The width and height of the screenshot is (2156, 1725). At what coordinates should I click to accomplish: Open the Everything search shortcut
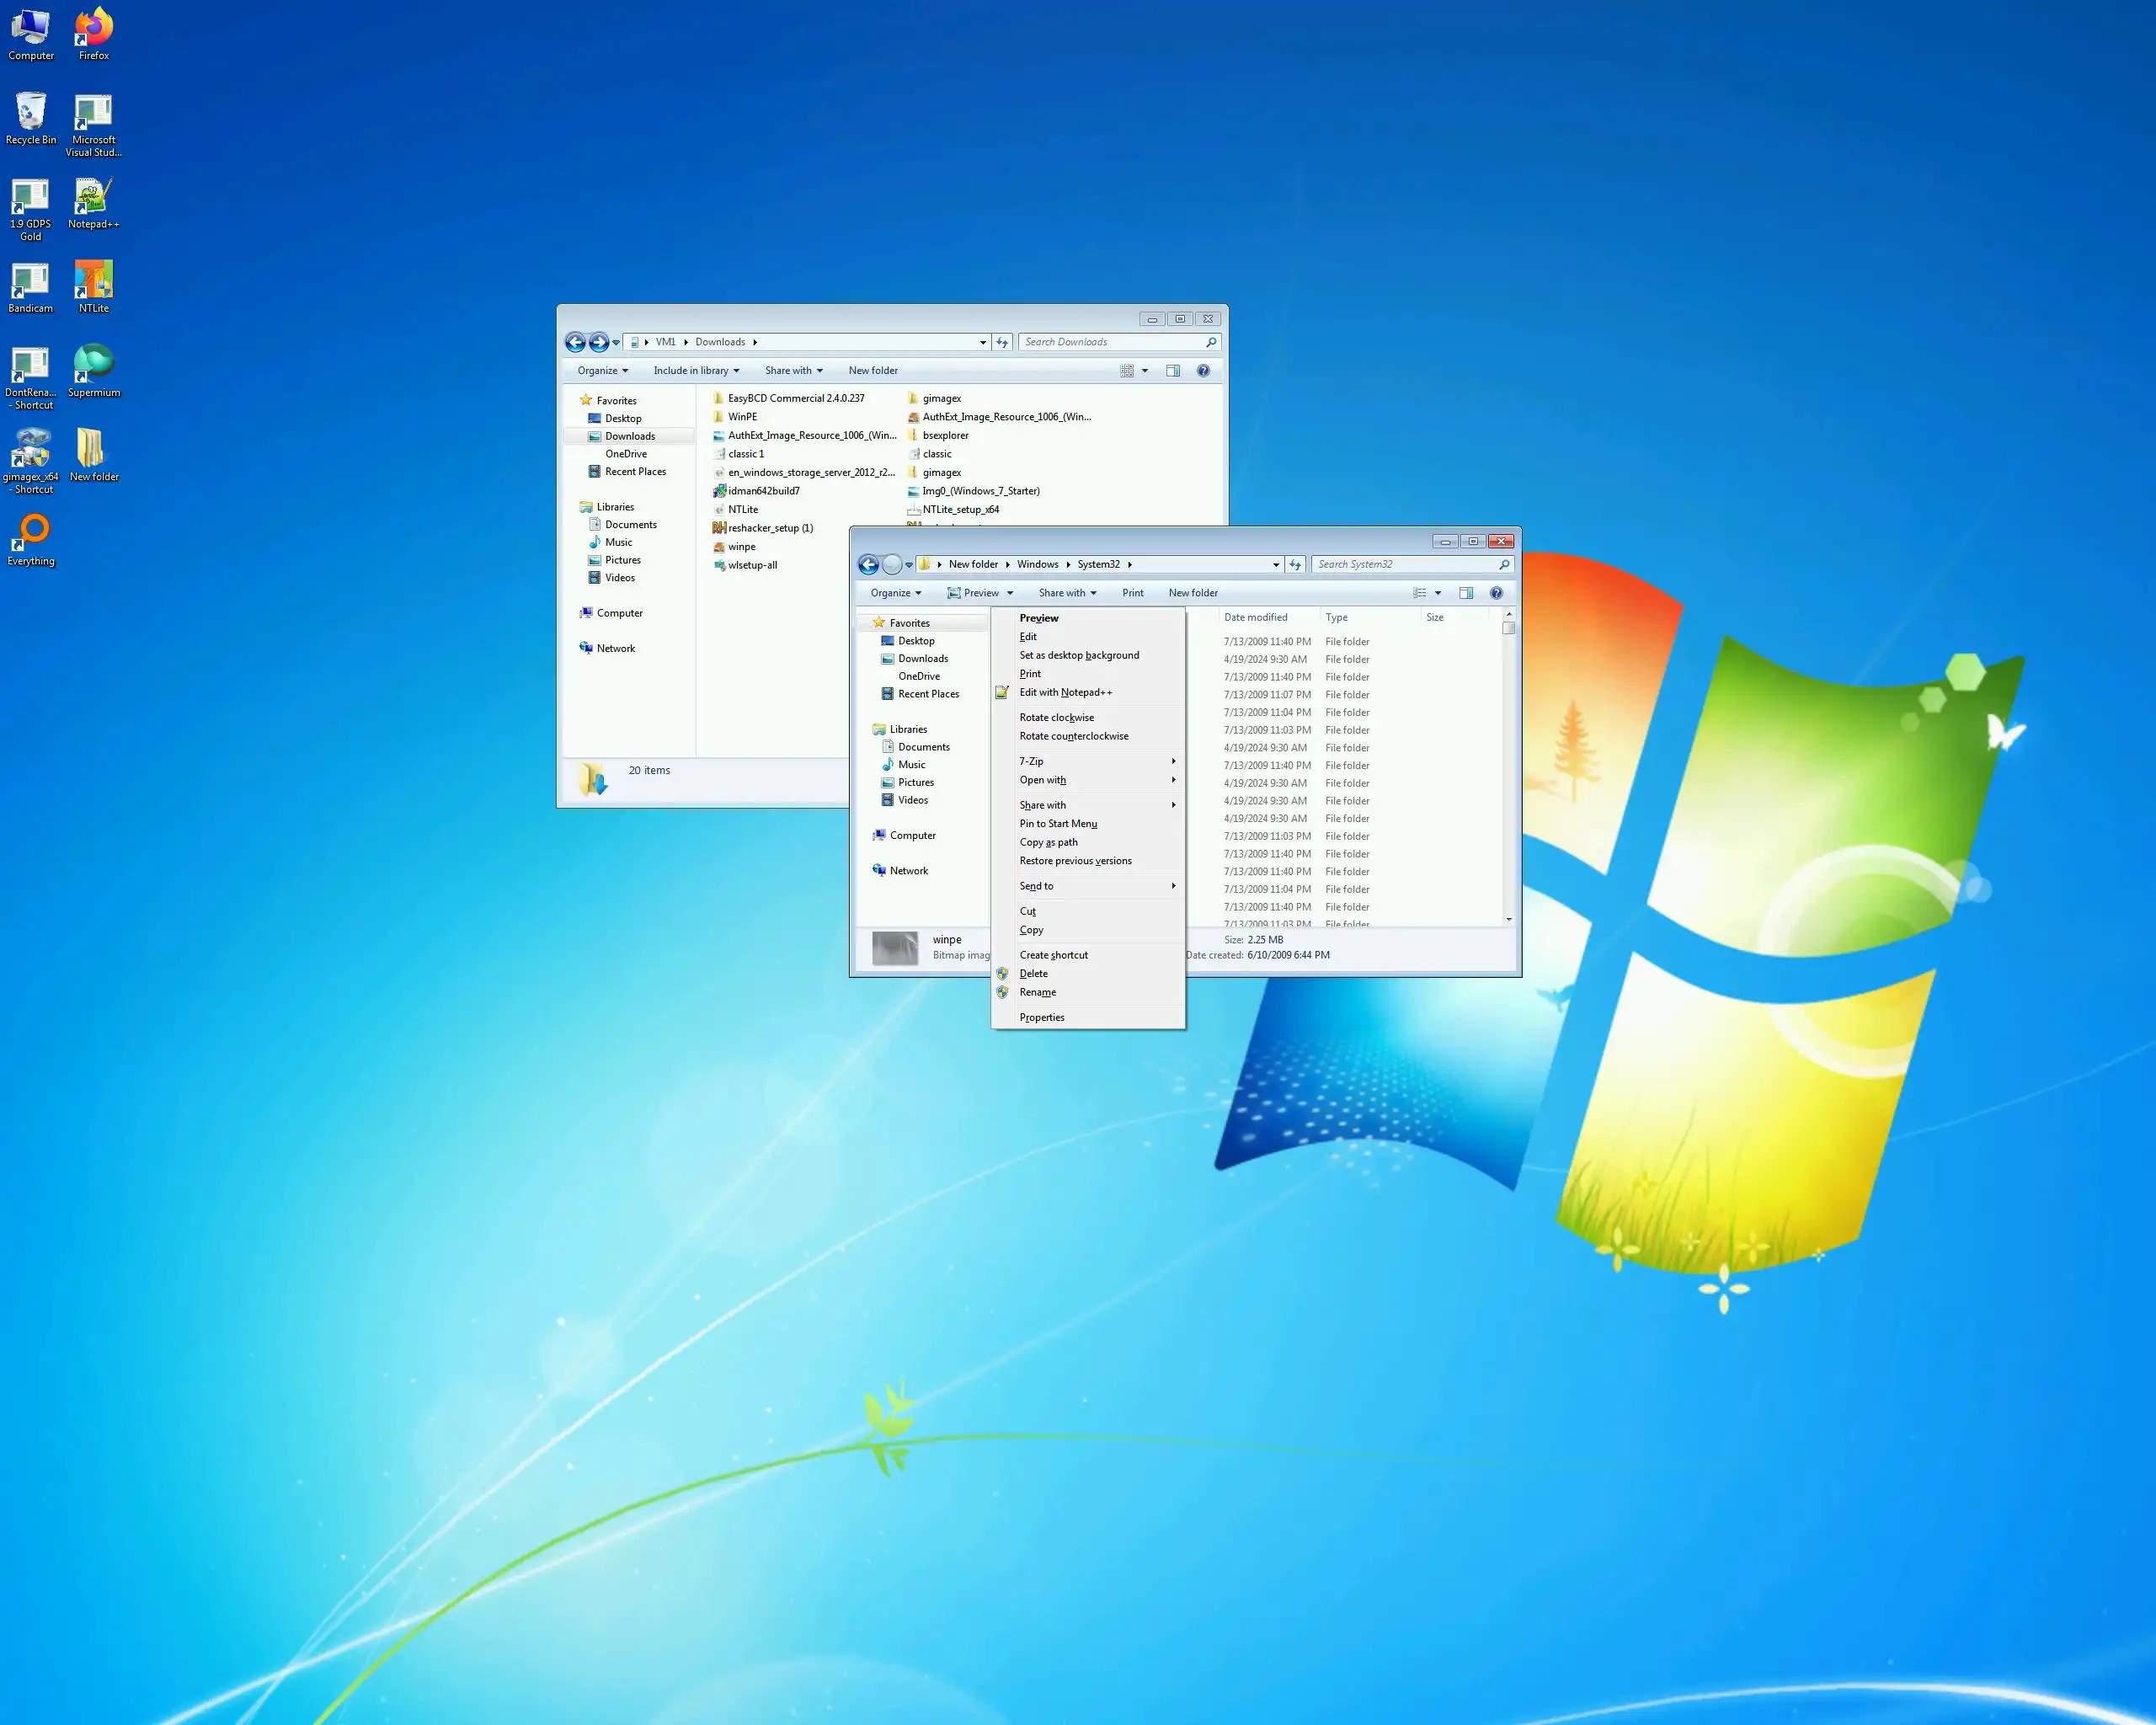click(33, 534)
